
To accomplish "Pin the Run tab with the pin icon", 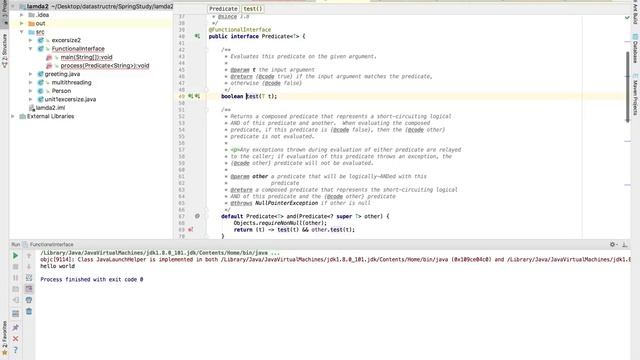I will tap(16, 327).
